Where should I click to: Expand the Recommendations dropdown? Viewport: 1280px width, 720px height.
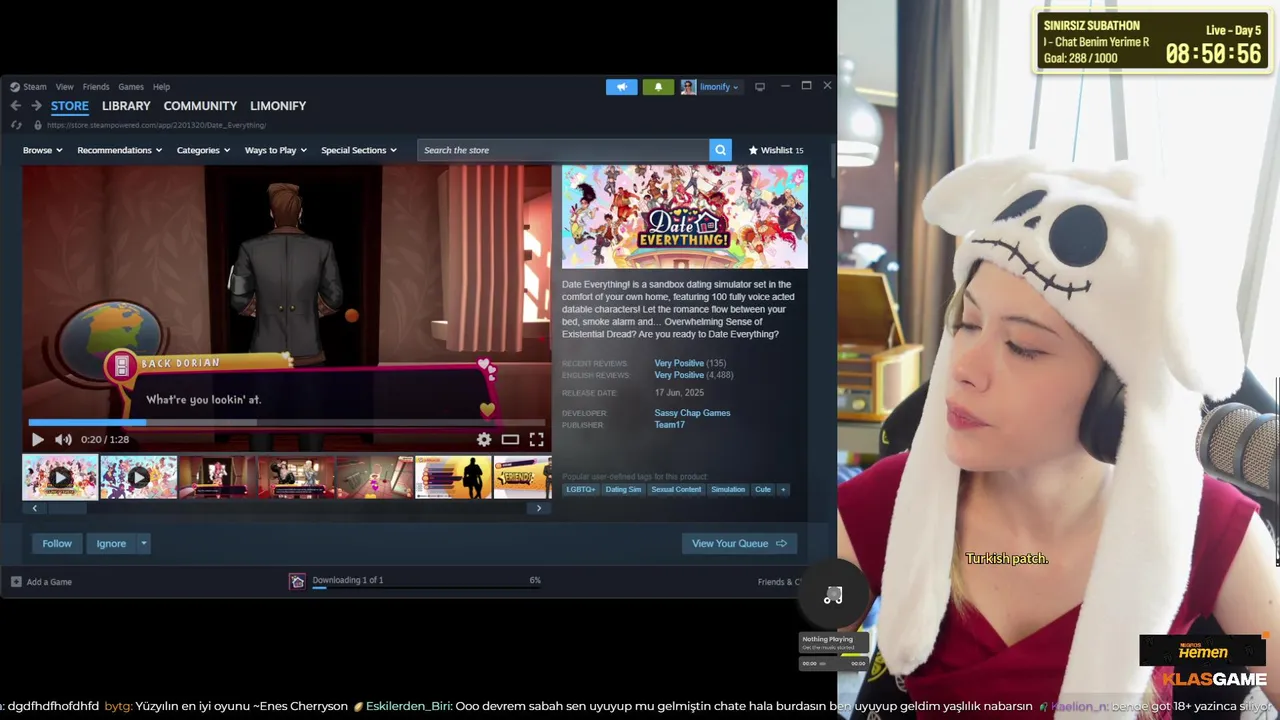pyautogui.click(x=119, y=150)
